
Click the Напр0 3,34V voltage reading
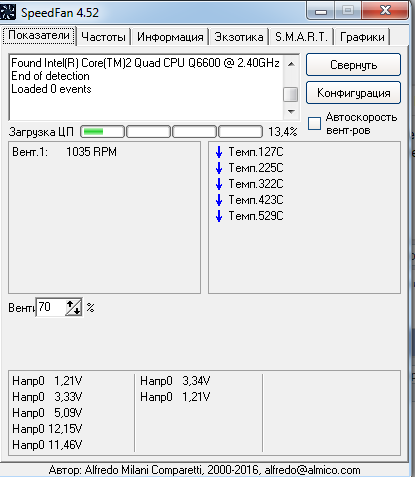point(175,381)
